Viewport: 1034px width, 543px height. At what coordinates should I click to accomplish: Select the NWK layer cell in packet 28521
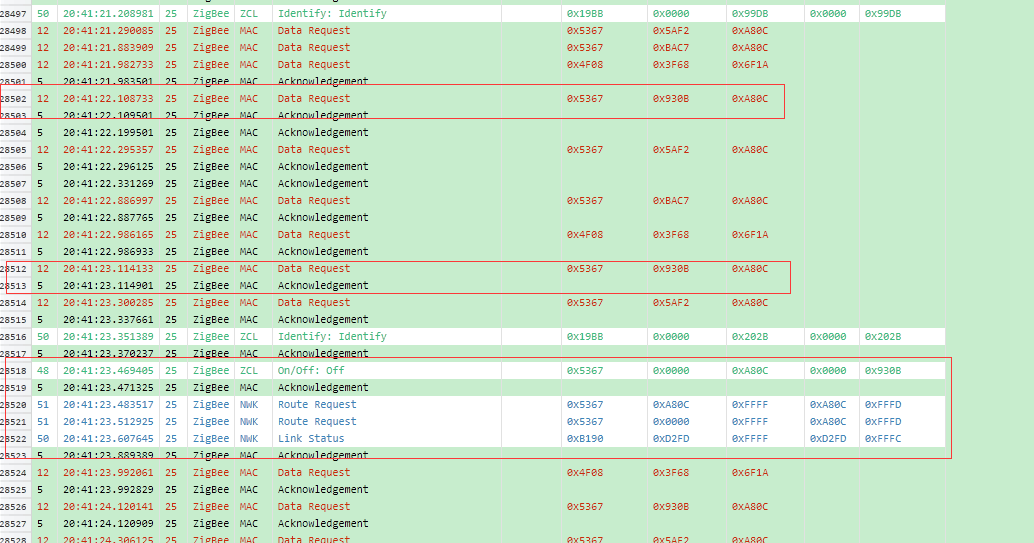tap(249, 422)
